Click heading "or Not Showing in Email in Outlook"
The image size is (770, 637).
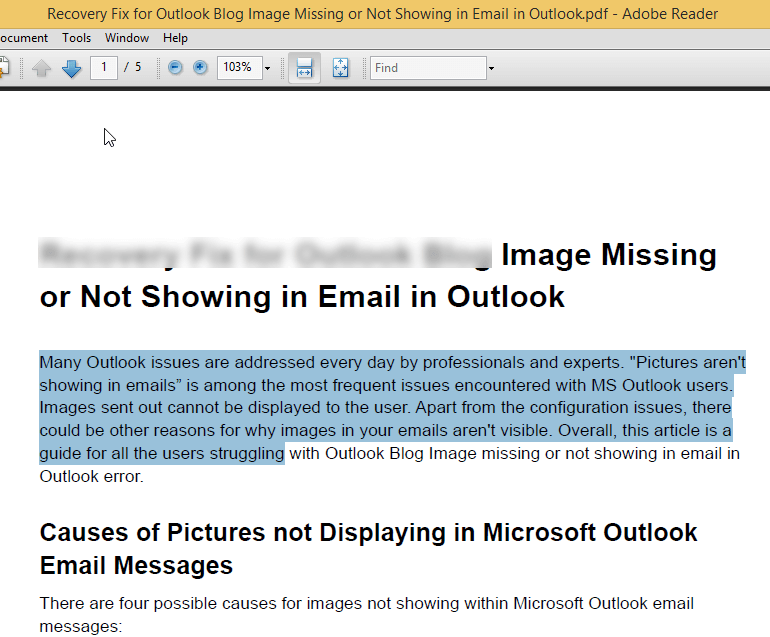[x=302, y=297]
